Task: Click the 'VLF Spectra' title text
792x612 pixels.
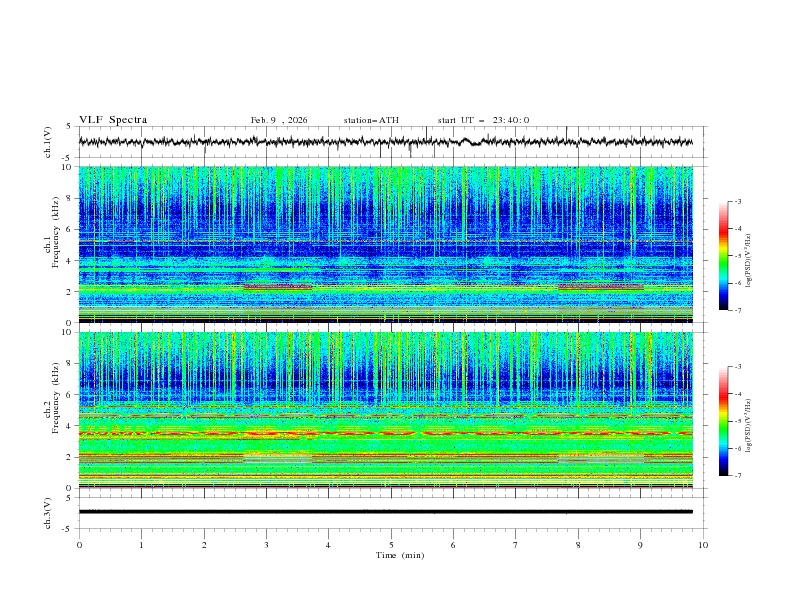Action: (x=113, y=120)
